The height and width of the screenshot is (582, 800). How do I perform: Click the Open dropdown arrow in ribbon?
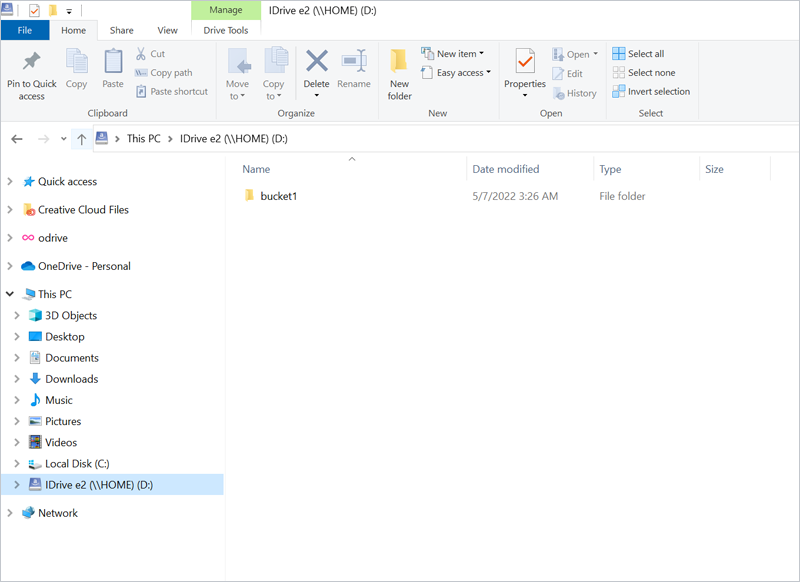(595, 54)
